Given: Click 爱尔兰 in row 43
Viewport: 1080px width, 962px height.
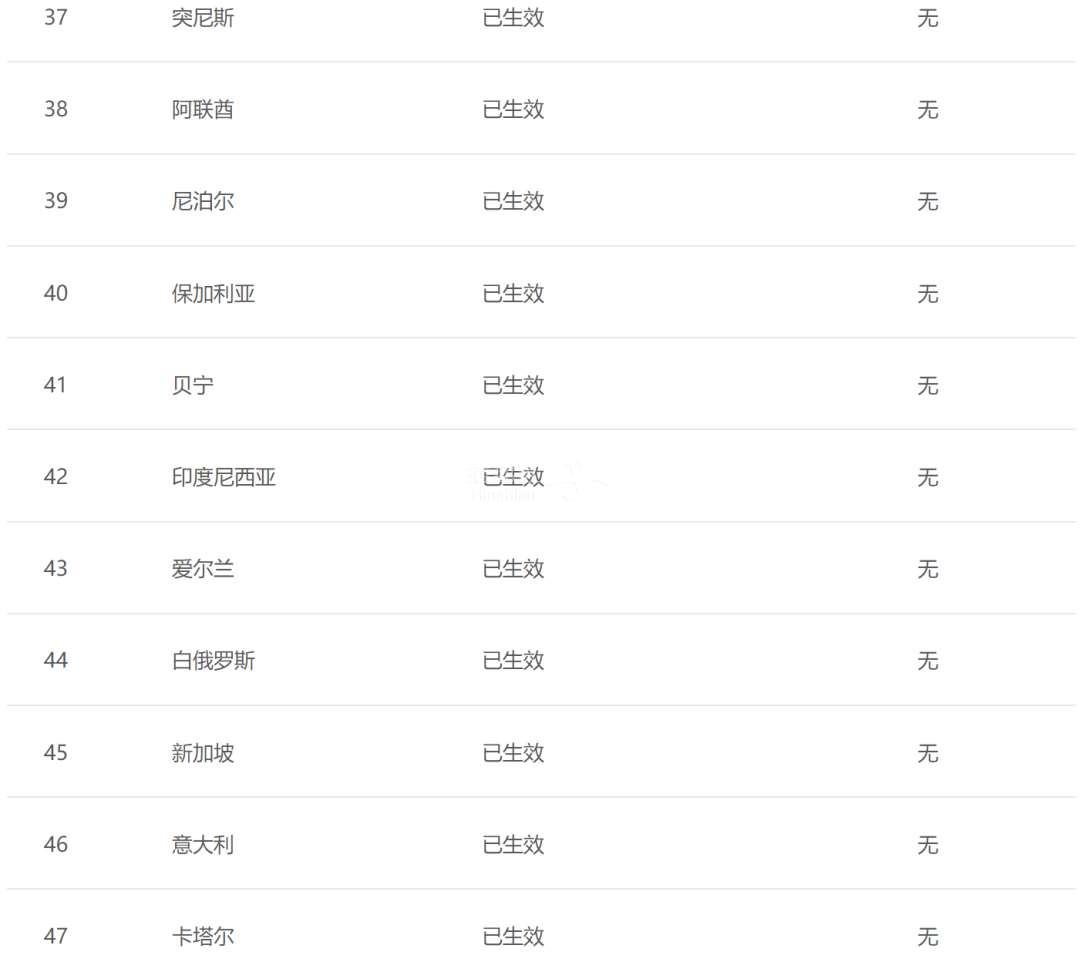Looking at the screenshot, I should click(202, 569).
